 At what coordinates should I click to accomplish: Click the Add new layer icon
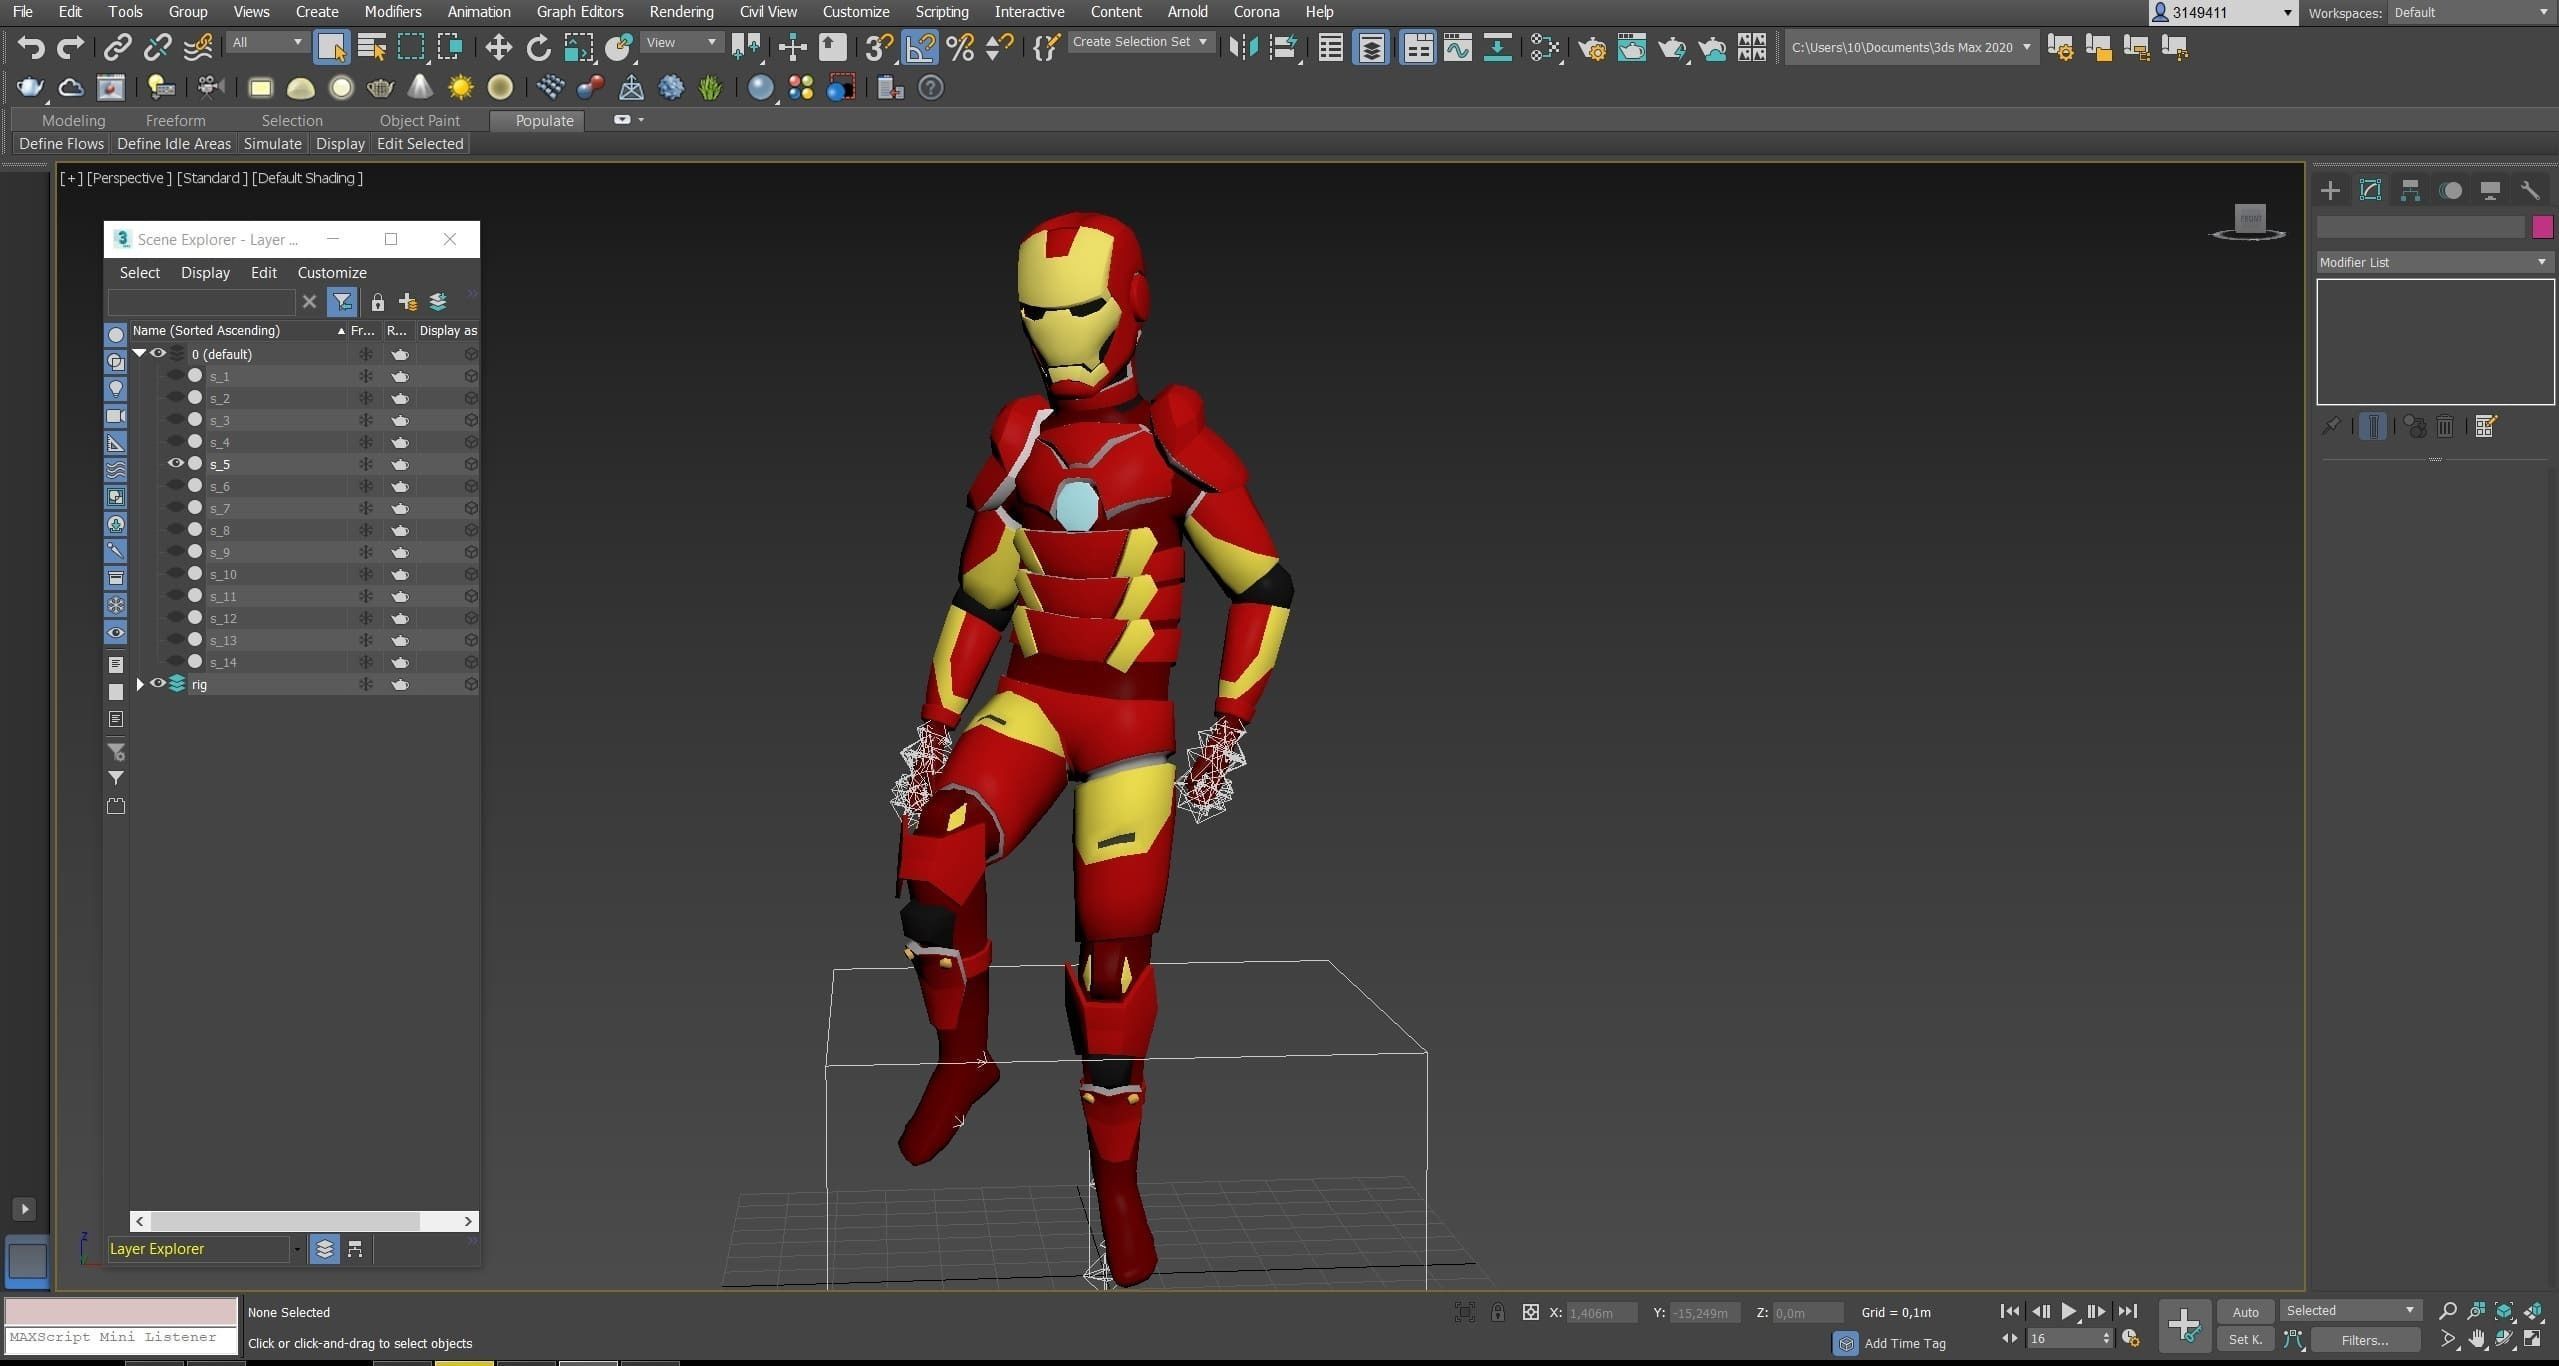click(407, 302)
